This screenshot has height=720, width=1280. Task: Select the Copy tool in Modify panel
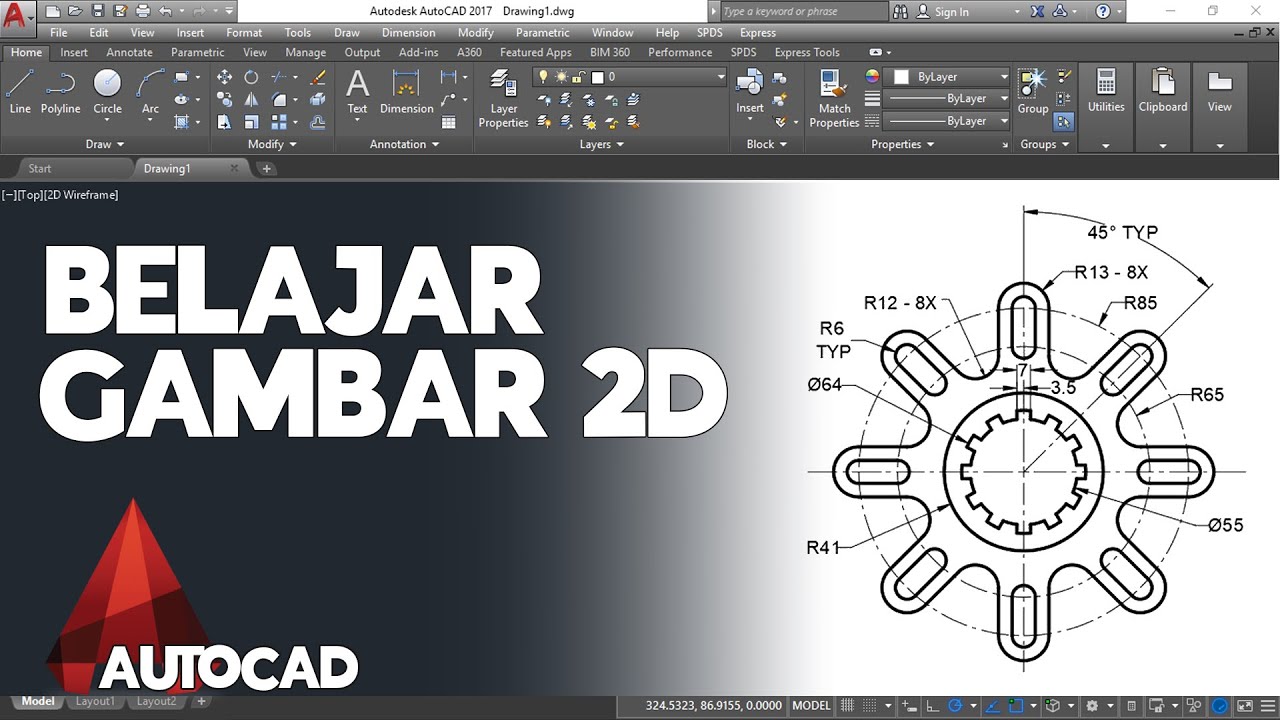(224, 99)
